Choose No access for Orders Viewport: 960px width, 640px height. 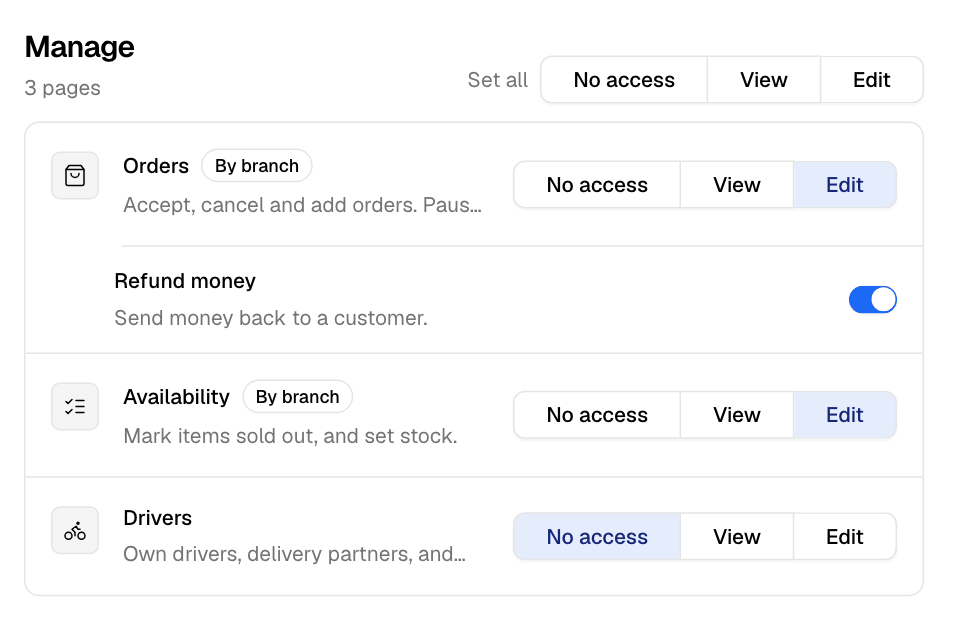coord(597,184)
